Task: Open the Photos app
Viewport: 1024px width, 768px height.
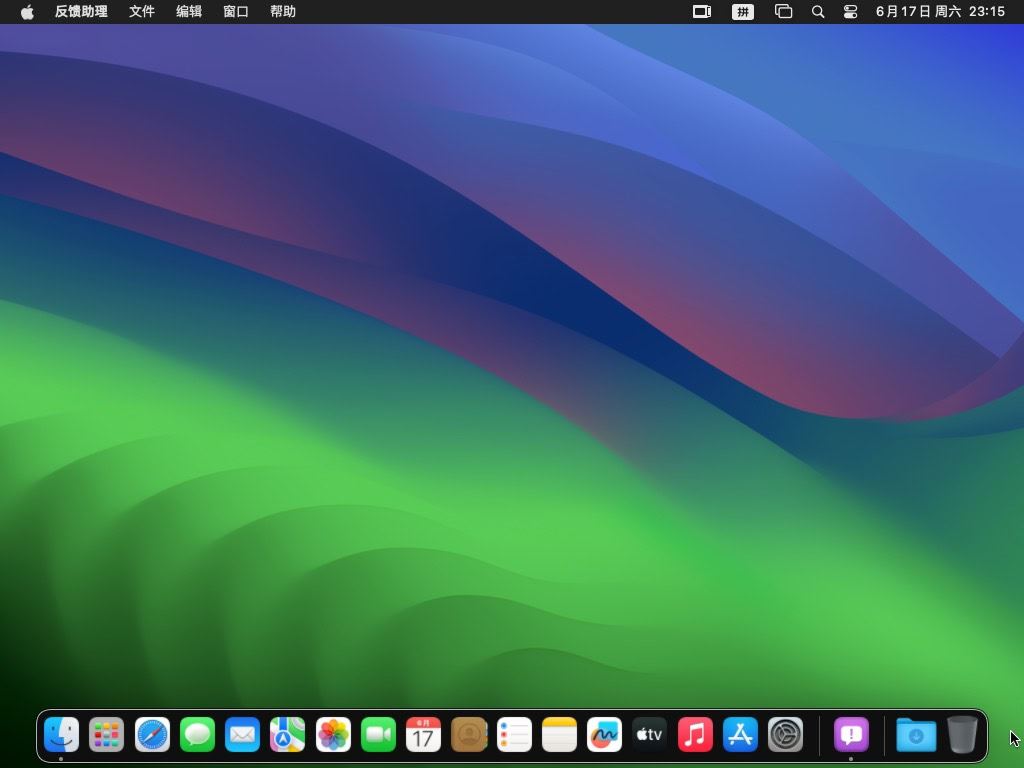Action: 333,735
